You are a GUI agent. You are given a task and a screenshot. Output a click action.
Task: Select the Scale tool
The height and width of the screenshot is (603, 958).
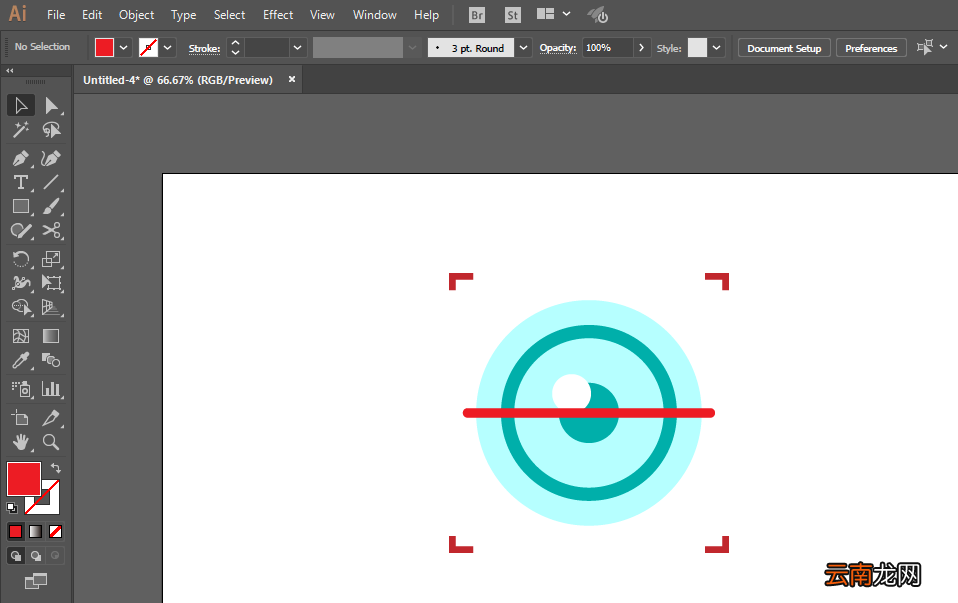(51, 259)
